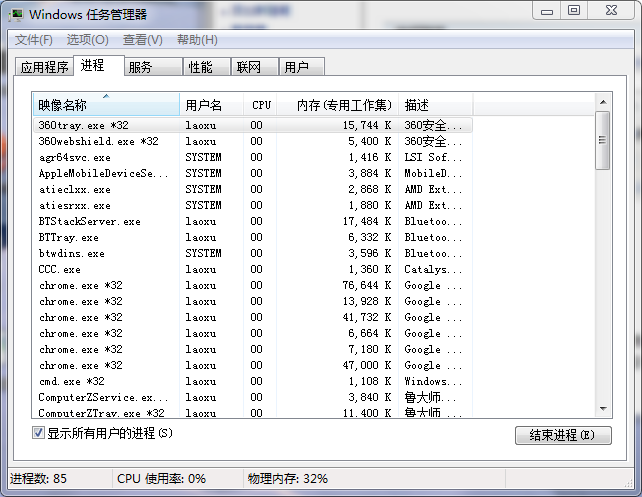
Task: Click MobileD... description cell
Action: 433,173
